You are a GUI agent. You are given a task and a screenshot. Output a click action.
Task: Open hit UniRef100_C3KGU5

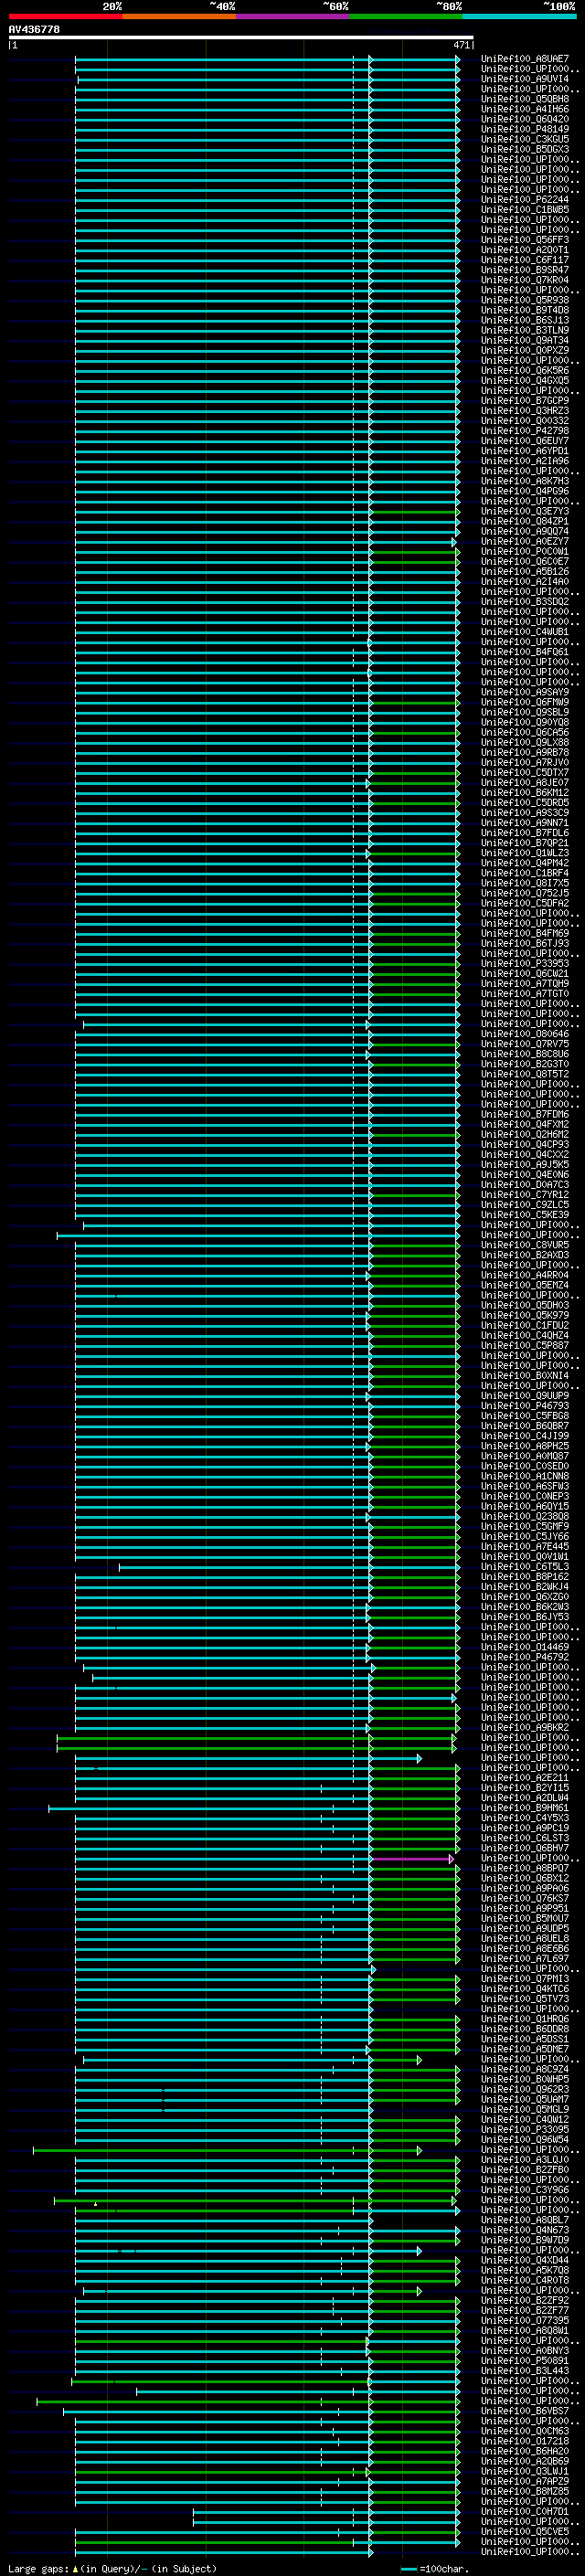click(x=525, y=139)
